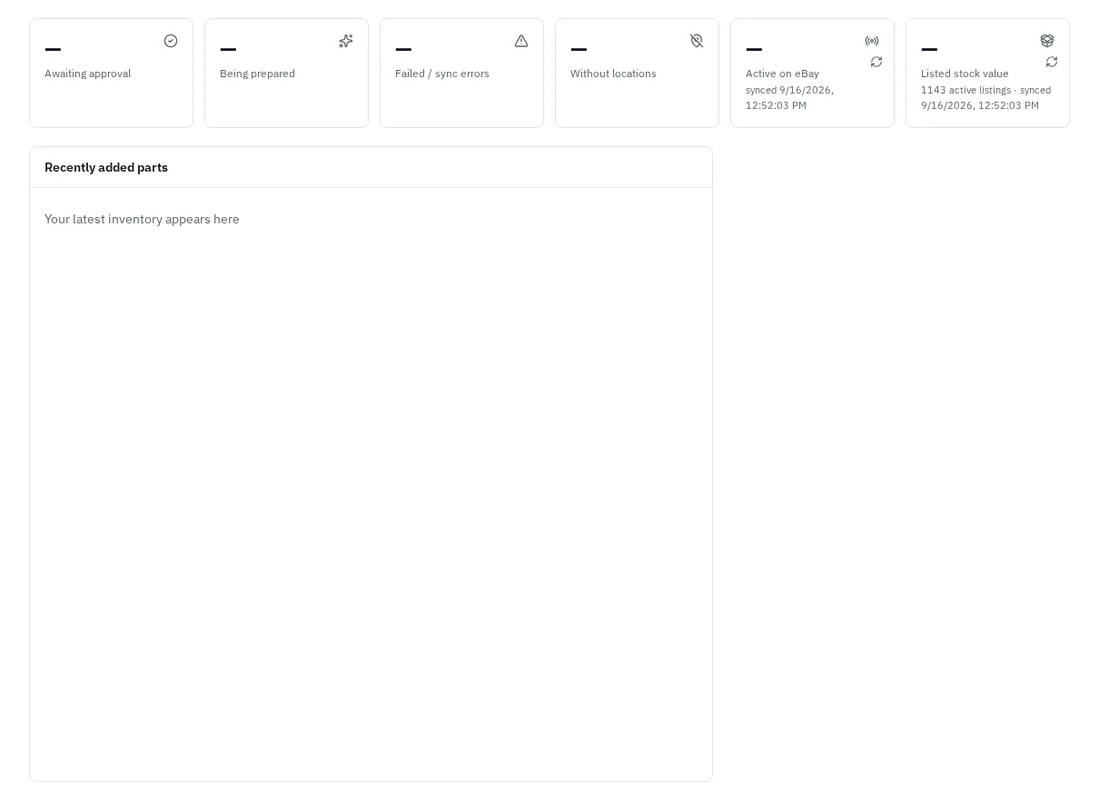This screenshot has width=1099, height=800.
Task: Select the Active on eBay label
Action: pos(782,74)
